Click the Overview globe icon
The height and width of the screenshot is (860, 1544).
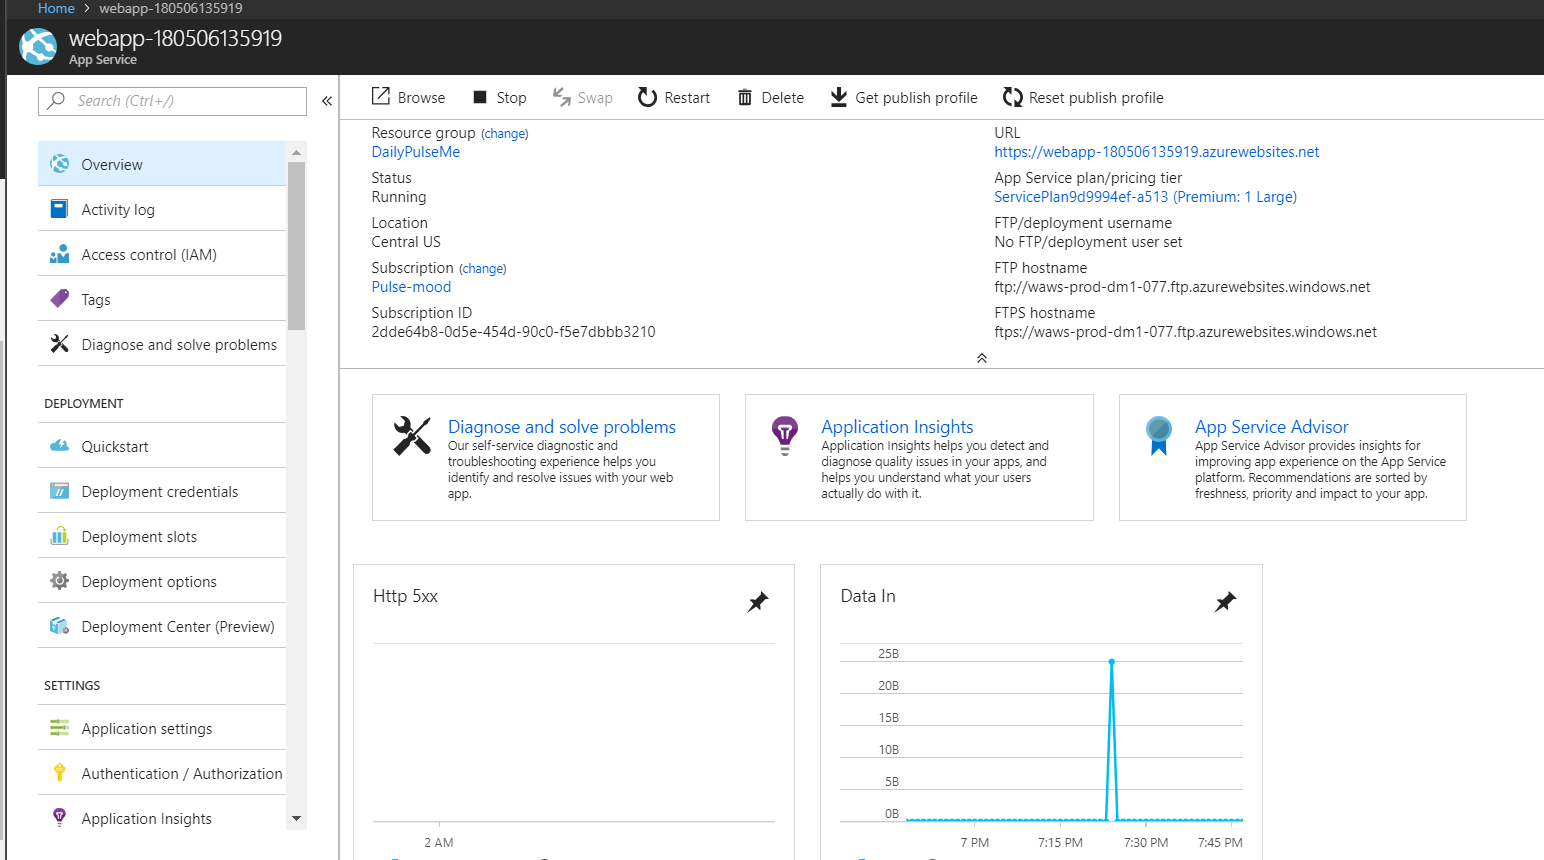[x=60, y=164]
